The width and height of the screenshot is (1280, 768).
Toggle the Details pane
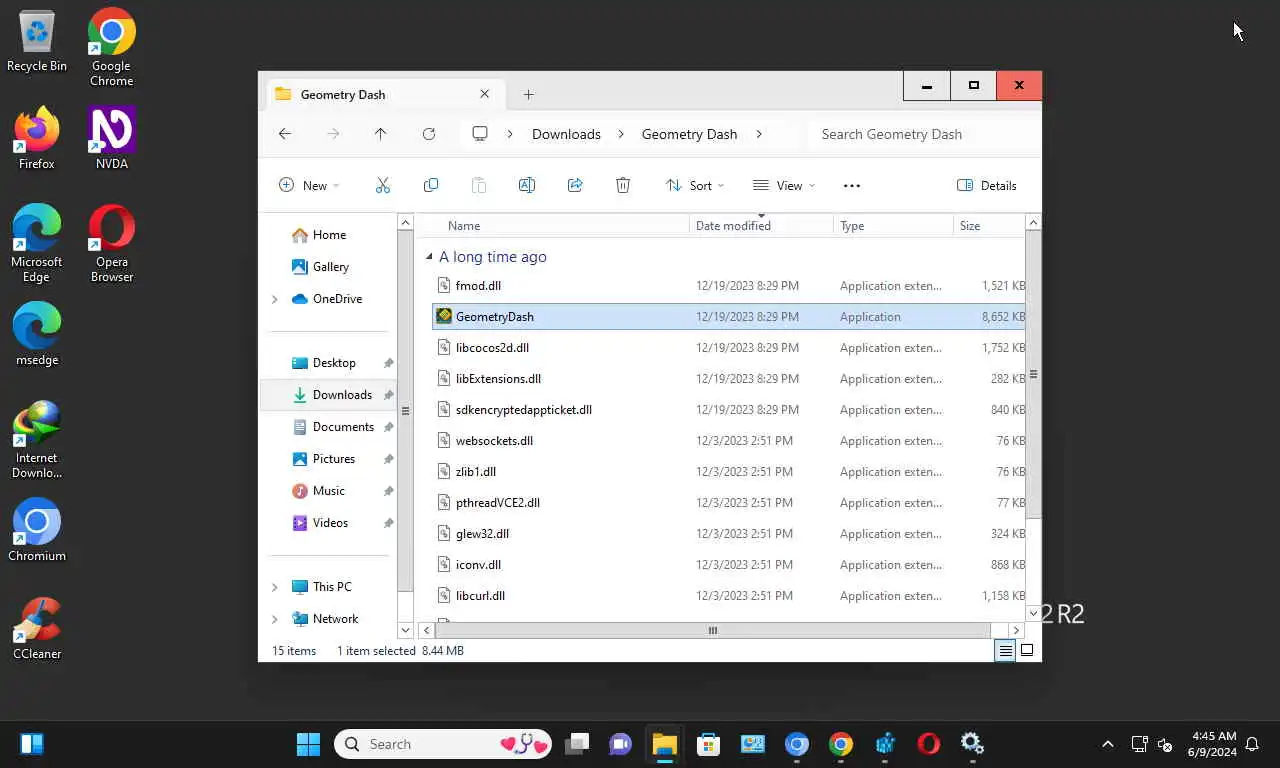point(986,185)
